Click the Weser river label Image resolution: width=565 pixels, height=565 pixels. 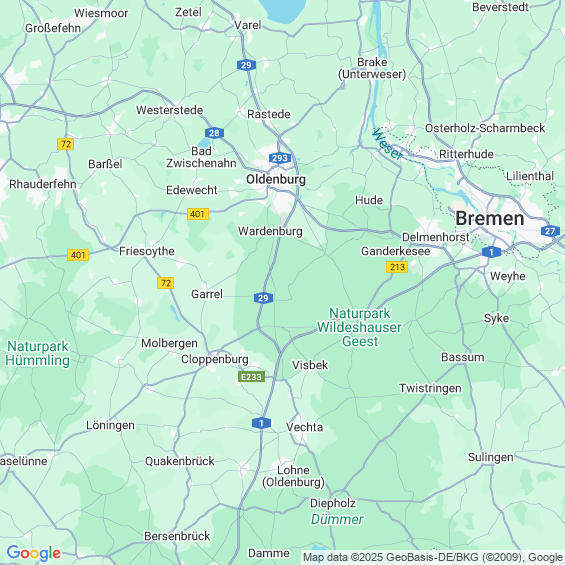click(387, 144)
